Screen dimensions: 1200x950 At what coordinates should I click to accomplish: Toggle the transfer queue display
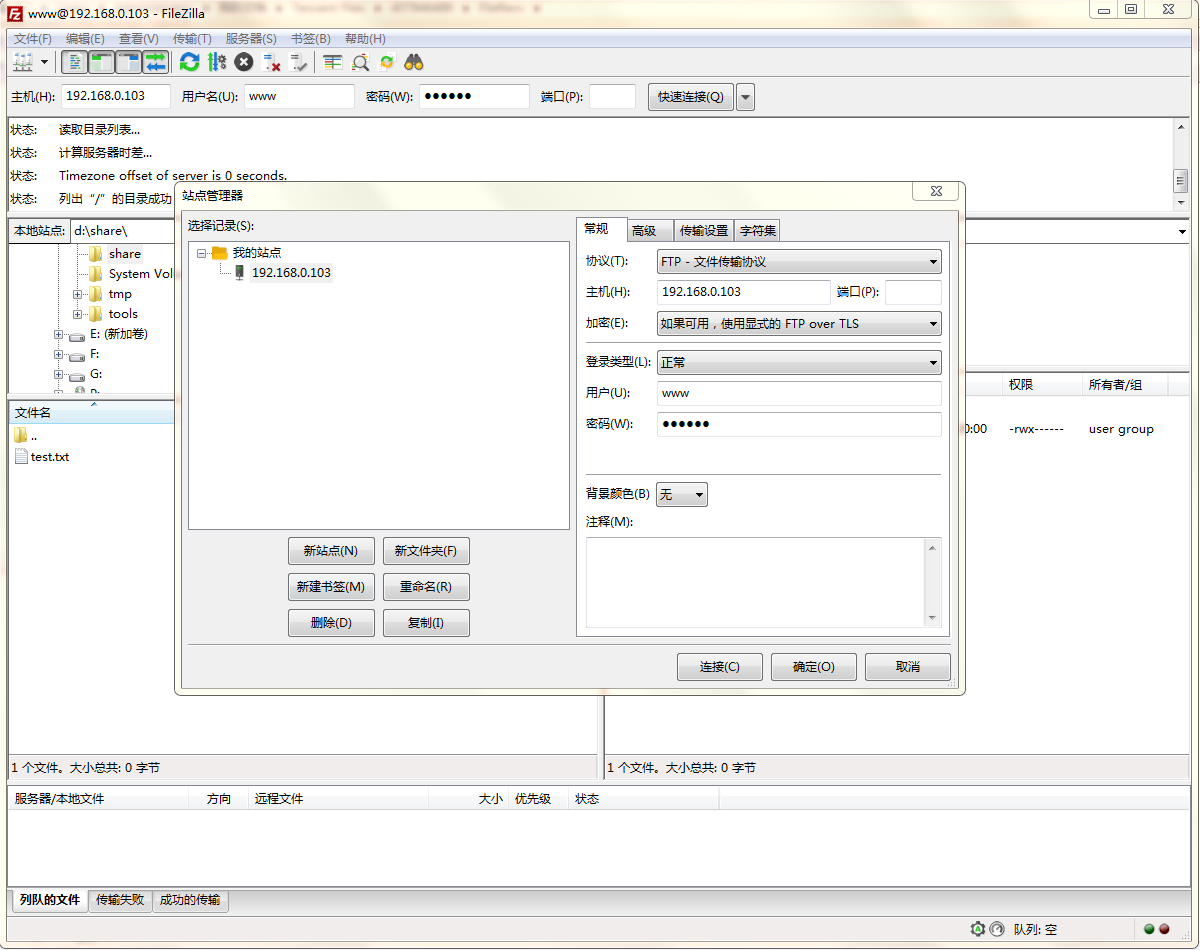point(156,62)
